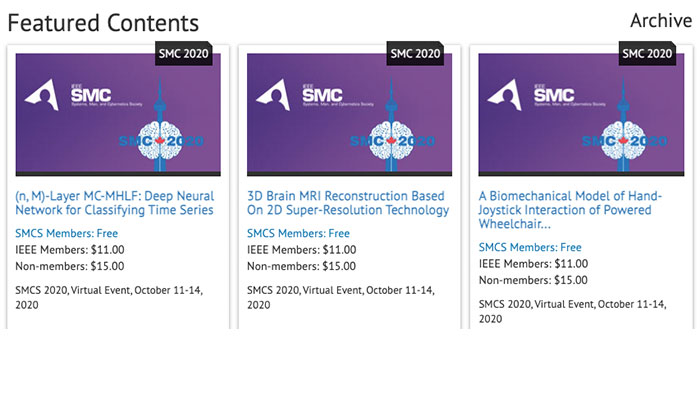Screen dimensions: 700x400
Task: Open the Archive link
Action: point(661,21)
